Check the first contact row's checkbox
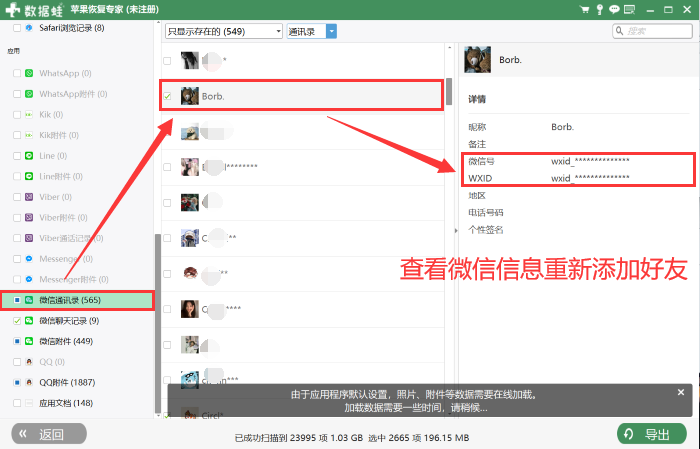700x449 pixels. (x=167, y=61)
